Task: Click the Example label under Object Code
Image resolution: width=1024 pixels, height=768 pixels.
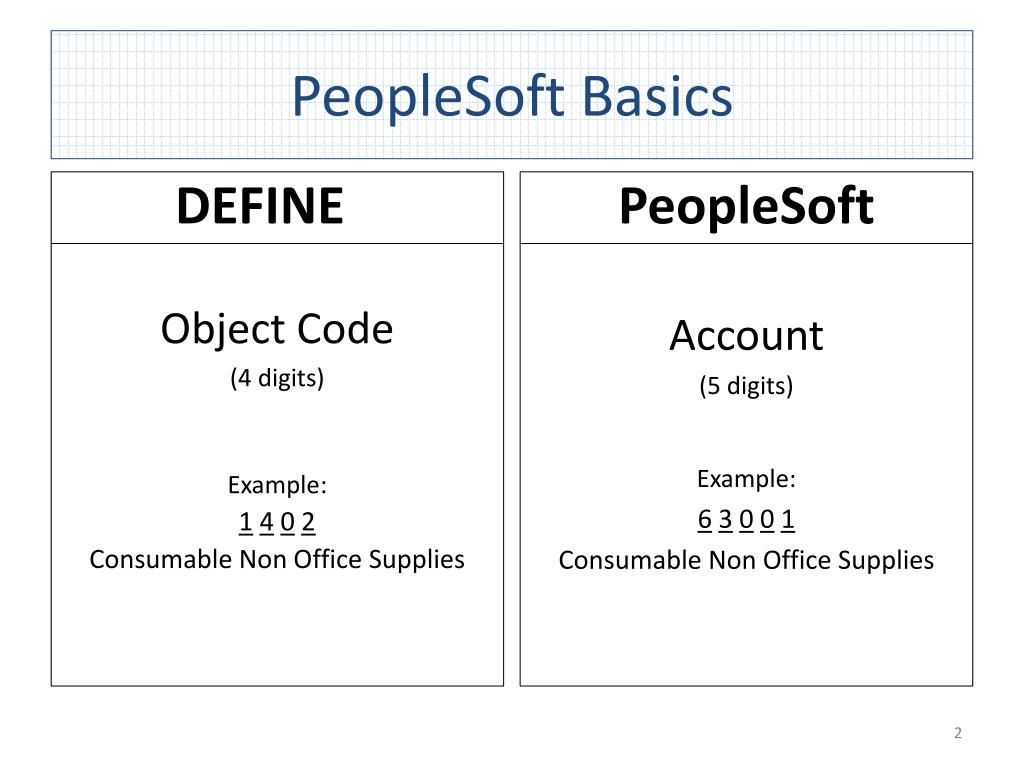Action: point(277,485)
